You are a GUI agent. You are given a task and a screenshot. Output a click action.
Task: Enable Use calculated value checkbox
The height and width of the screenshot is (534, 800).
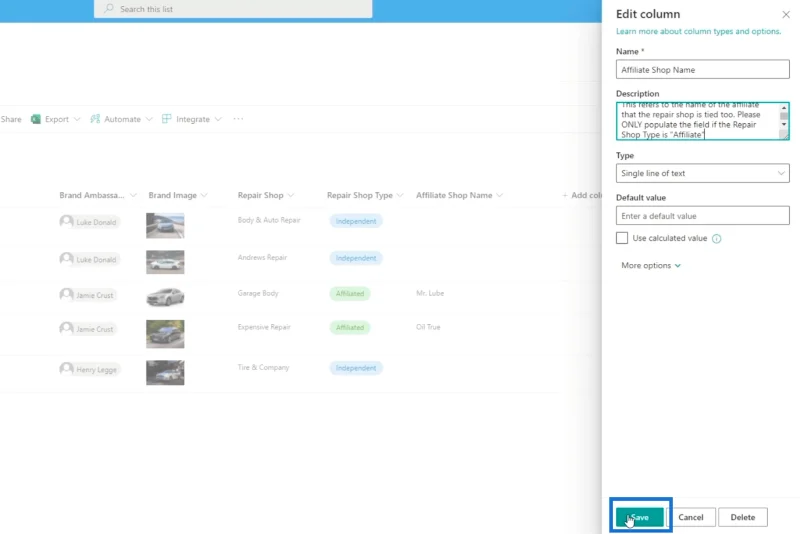[x=621, y=238]
